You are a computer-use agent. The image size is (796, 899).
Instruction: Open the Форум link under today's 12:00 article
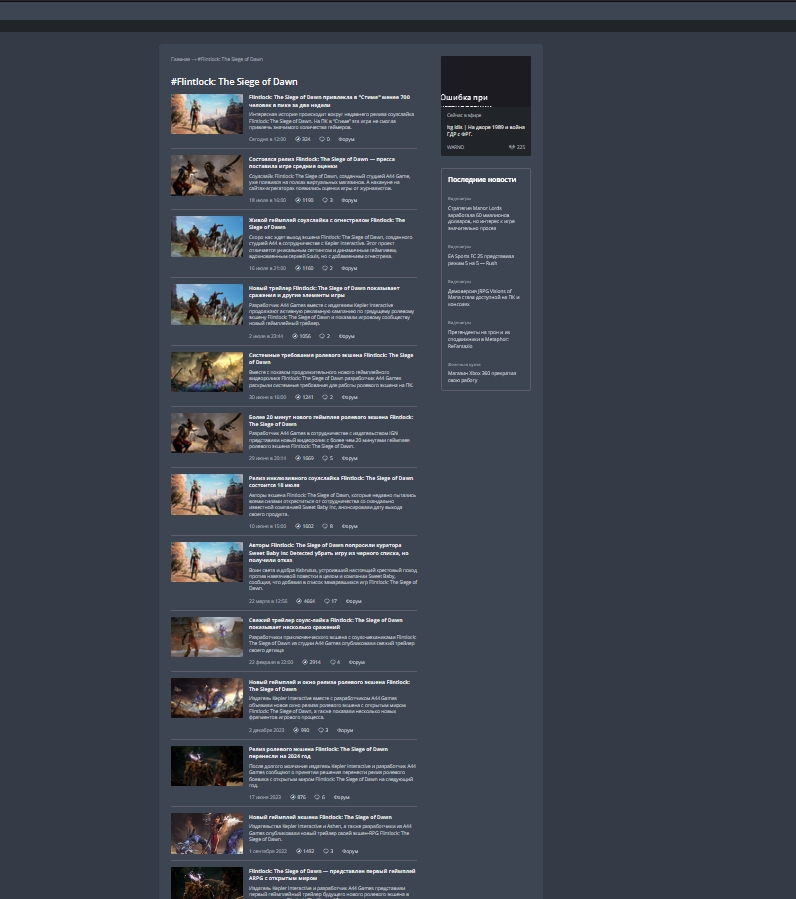pyautogui.click(x=346, y=139)
